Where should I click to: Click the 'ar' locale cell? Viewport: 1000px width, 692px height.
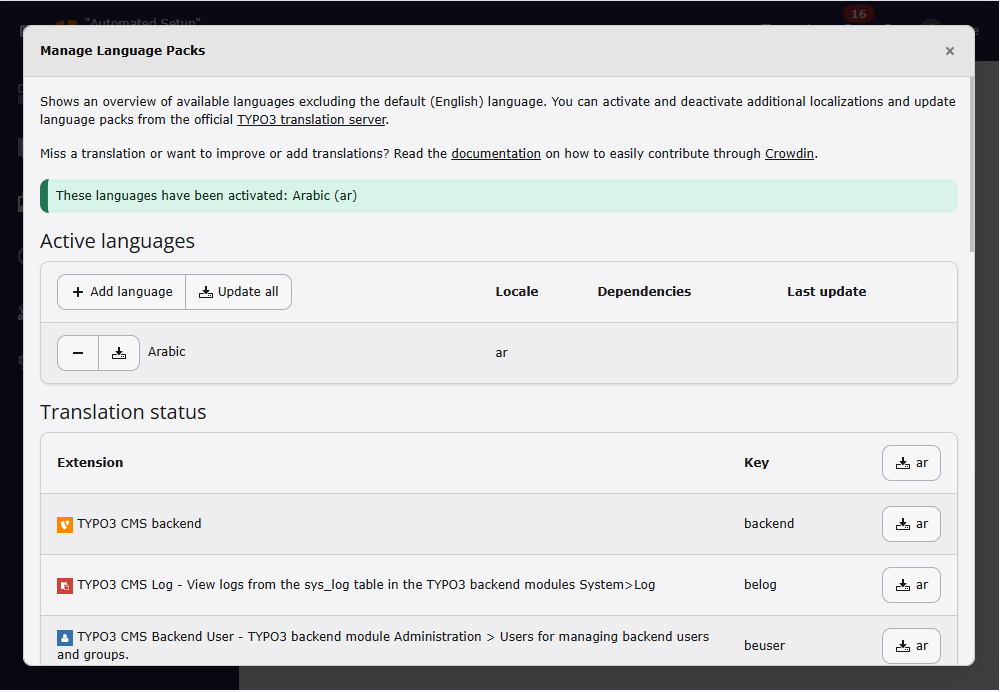[501, 353]
